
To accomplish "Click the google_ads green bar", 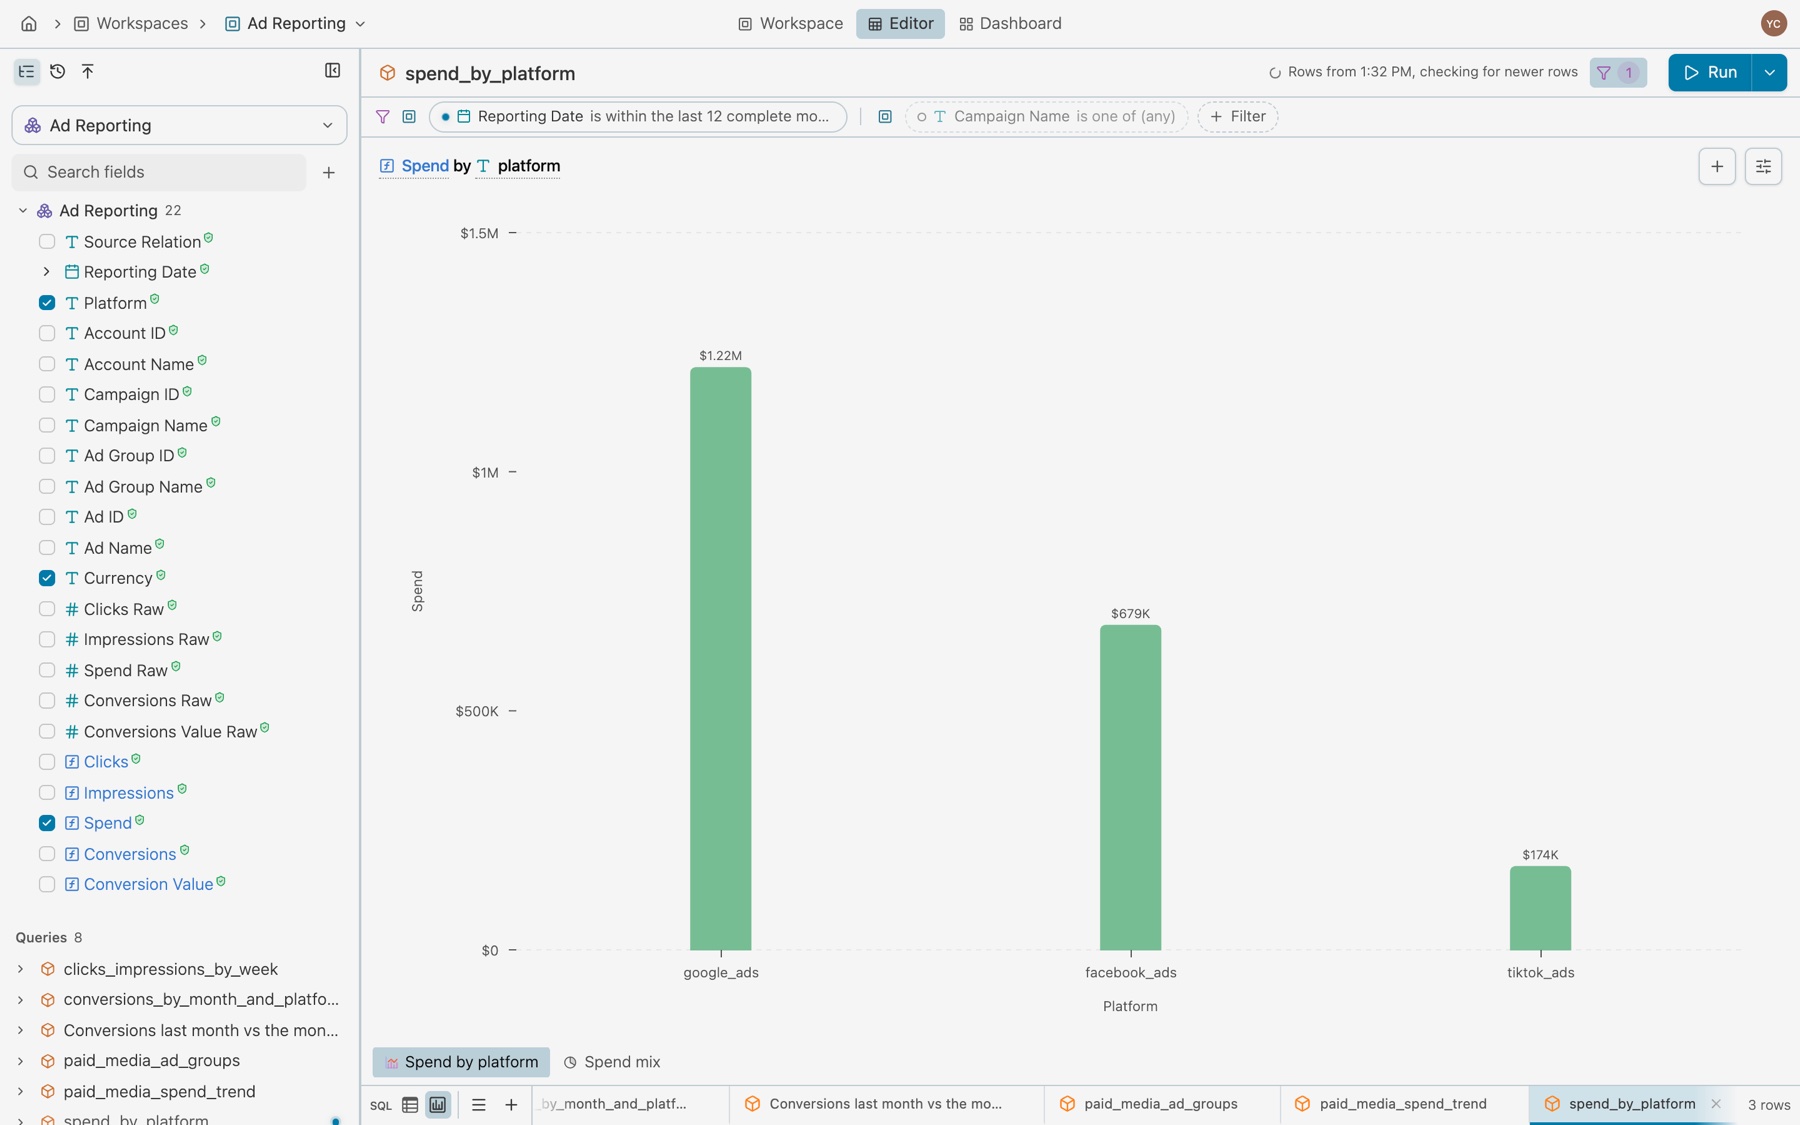I will pos(720,658).
